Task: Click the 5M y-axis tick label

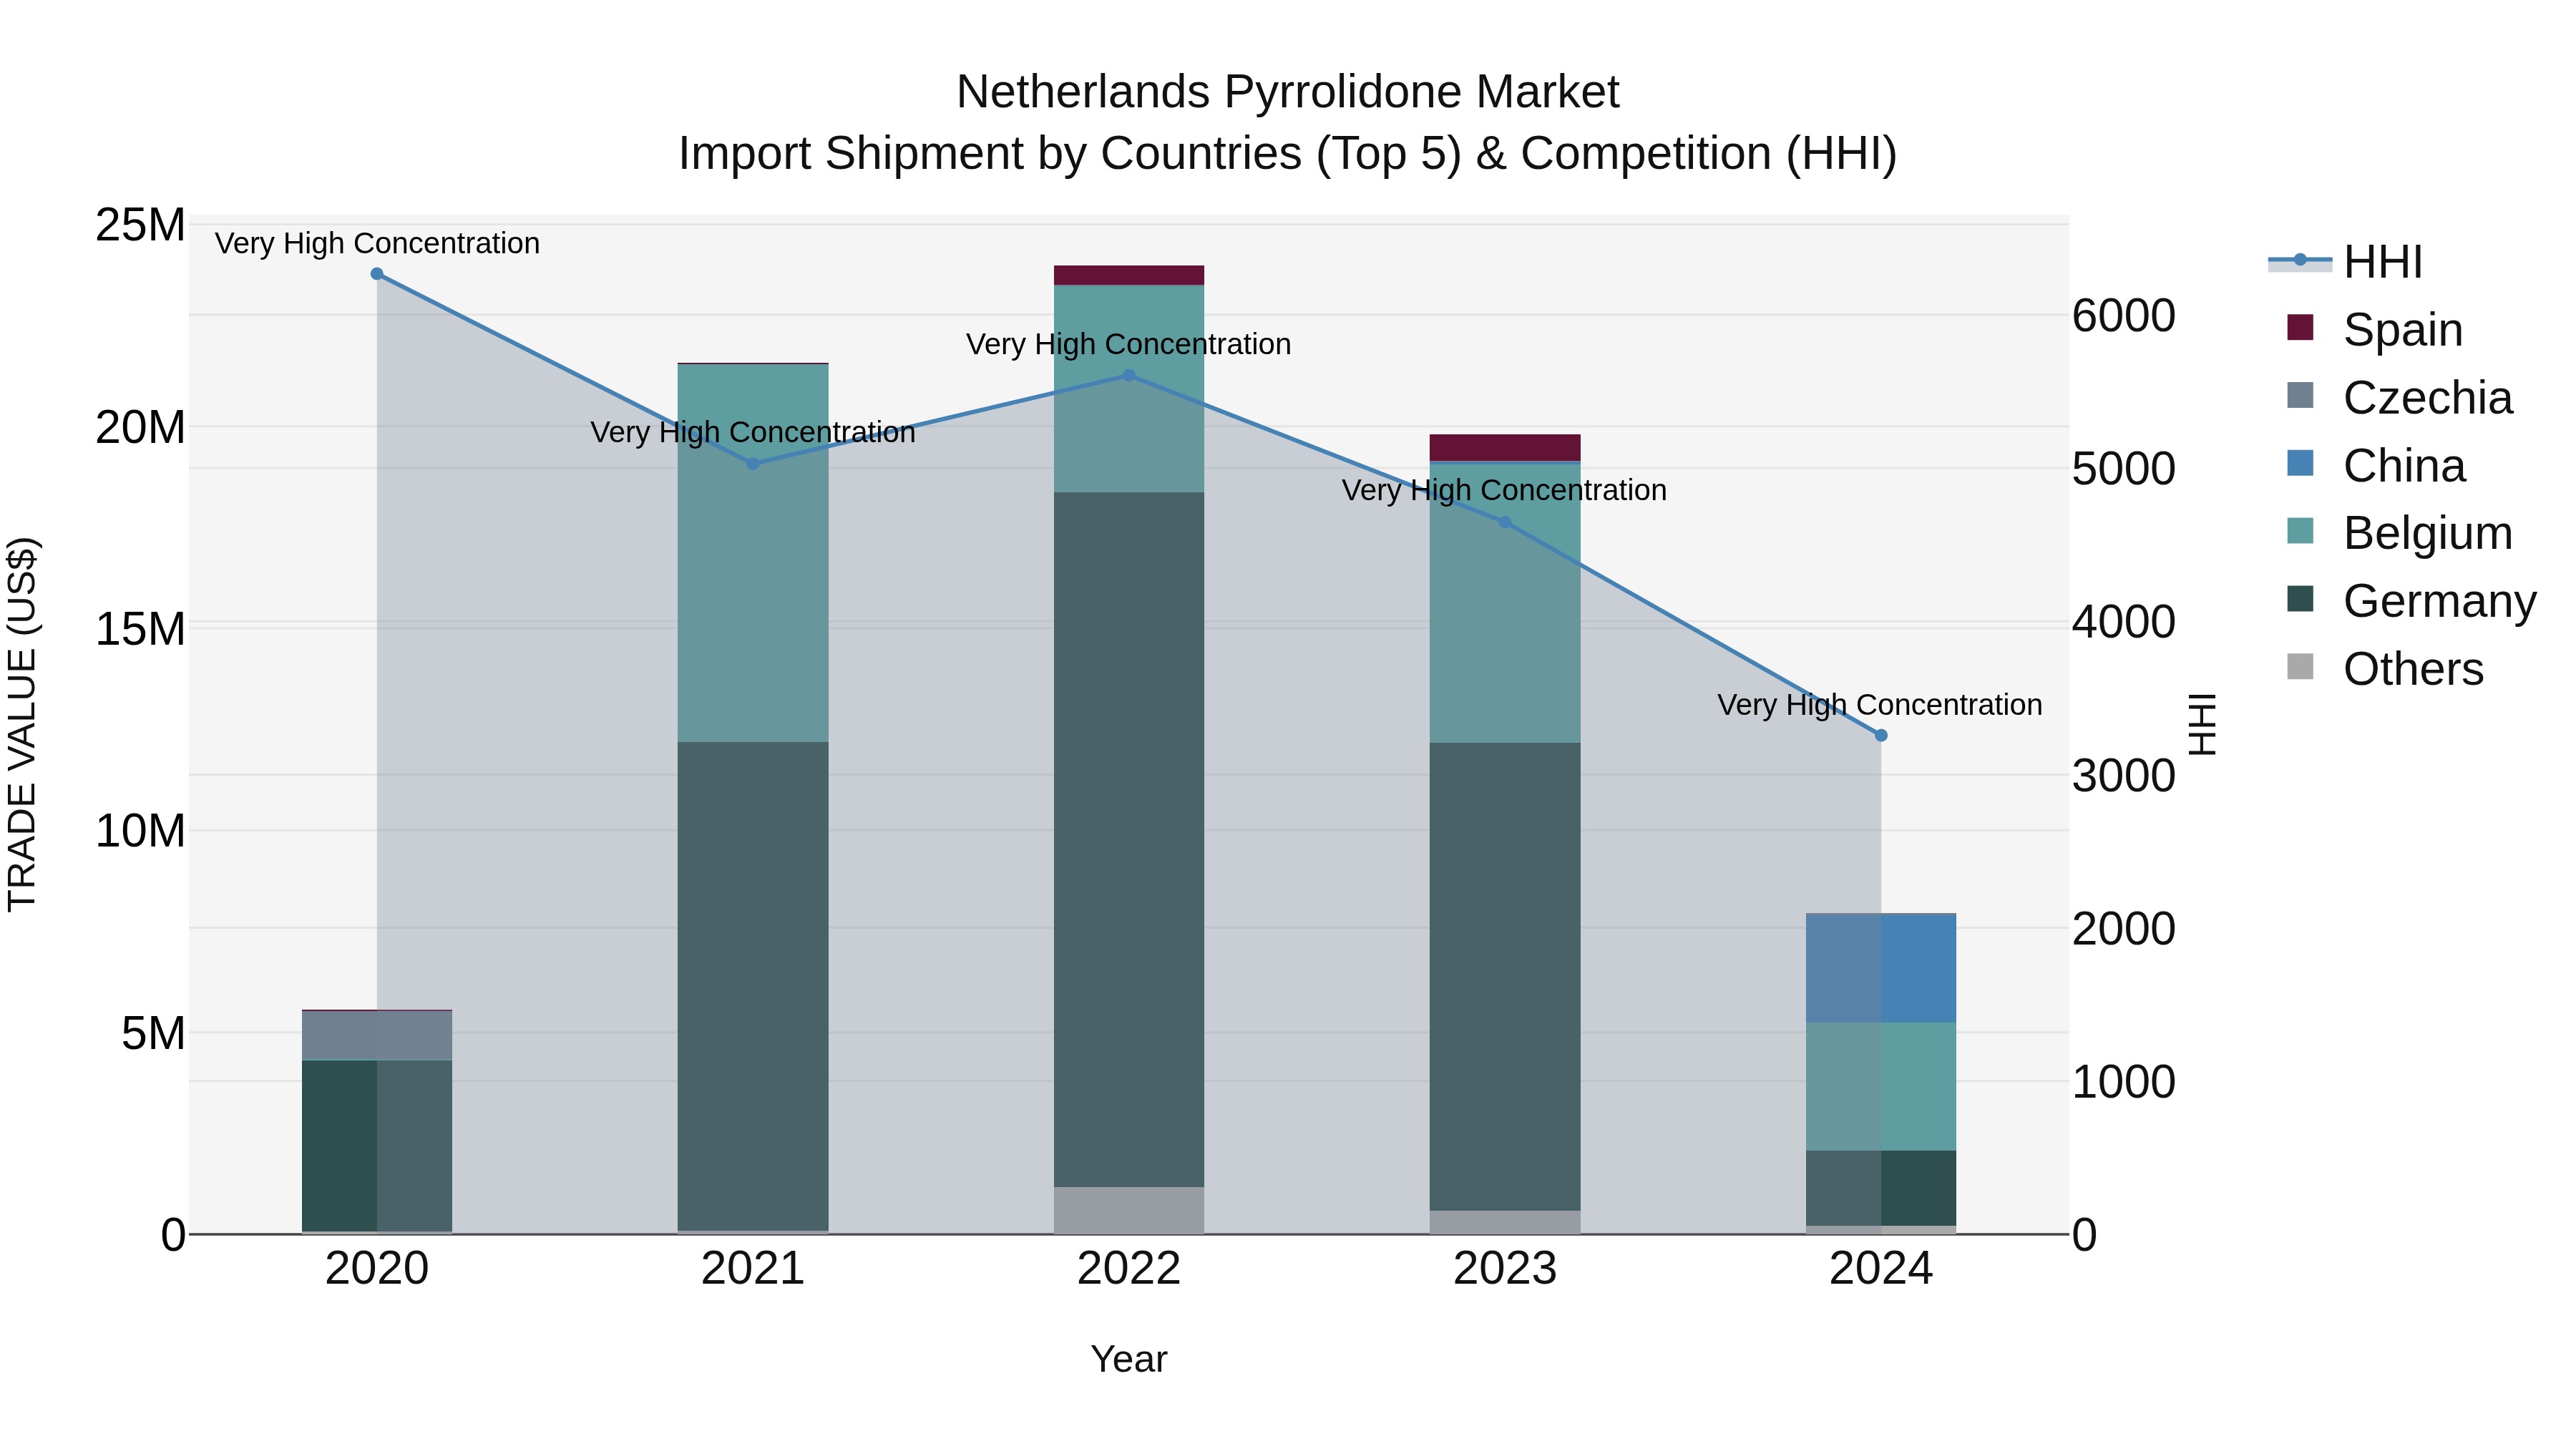Action: point(153,1033)
